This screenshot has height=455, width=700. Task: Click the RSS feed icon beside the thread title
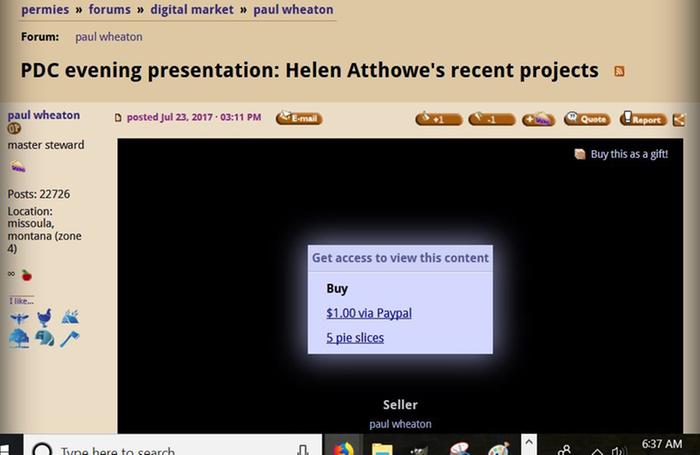pos(620,71)
